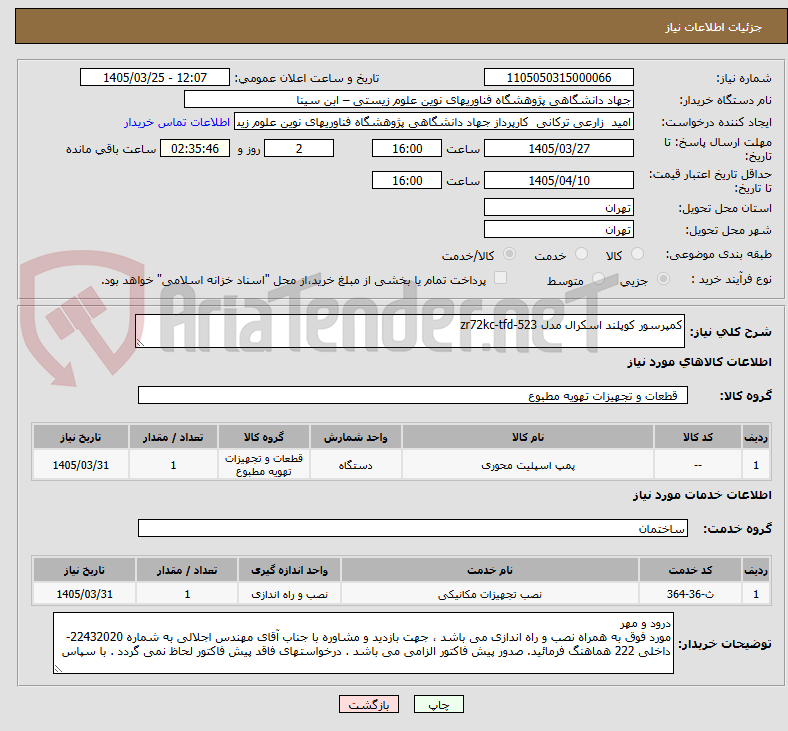Click the response deadline date 1405/03/27

click(558, 149)
